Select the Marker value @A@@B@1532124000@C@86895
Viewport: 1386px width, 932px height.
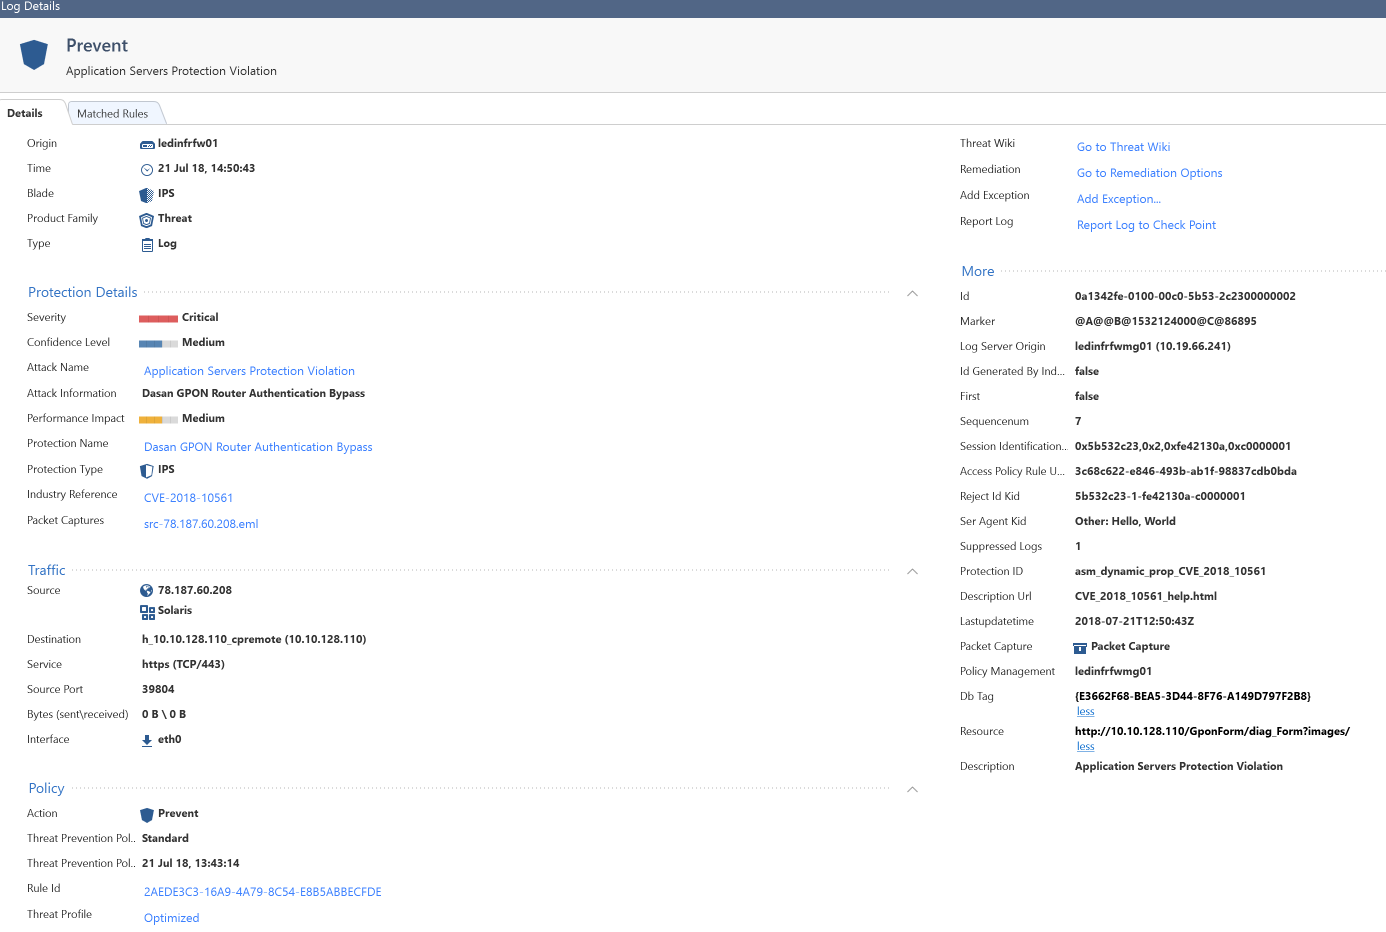click(x=1165, y=321)
